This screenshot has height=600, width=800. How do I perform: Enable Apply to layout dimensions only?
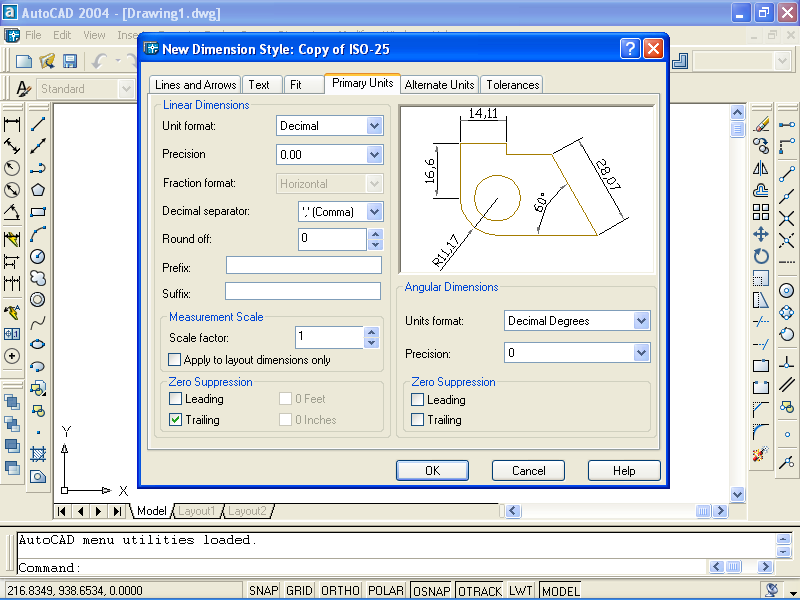point(174,360)
